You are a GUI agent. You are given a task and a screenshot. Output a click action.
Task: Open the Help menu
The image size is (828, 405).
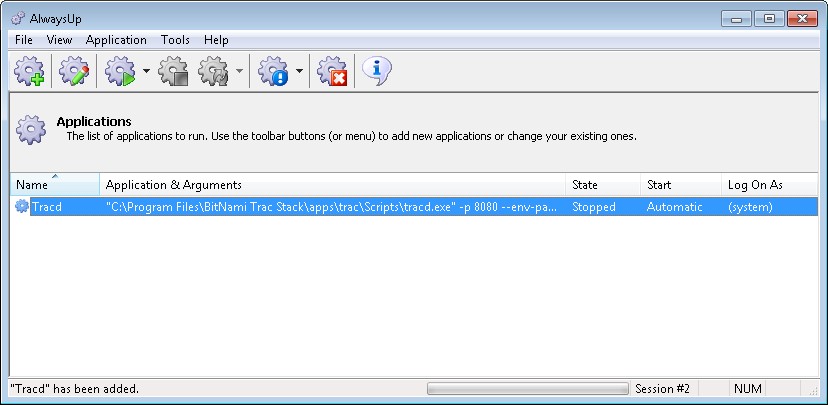click(x=216, y=40)
